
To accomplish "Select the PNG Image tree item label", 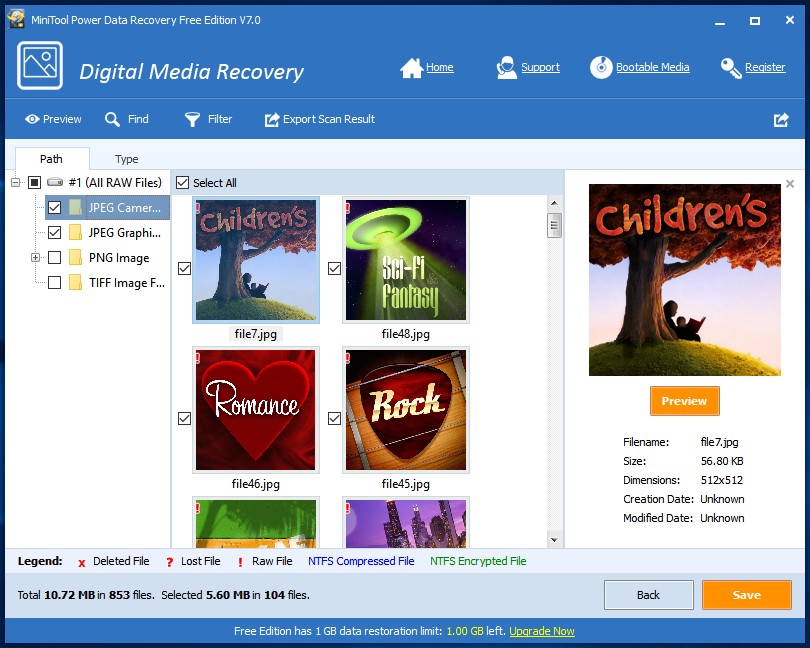I will (119, 257).
